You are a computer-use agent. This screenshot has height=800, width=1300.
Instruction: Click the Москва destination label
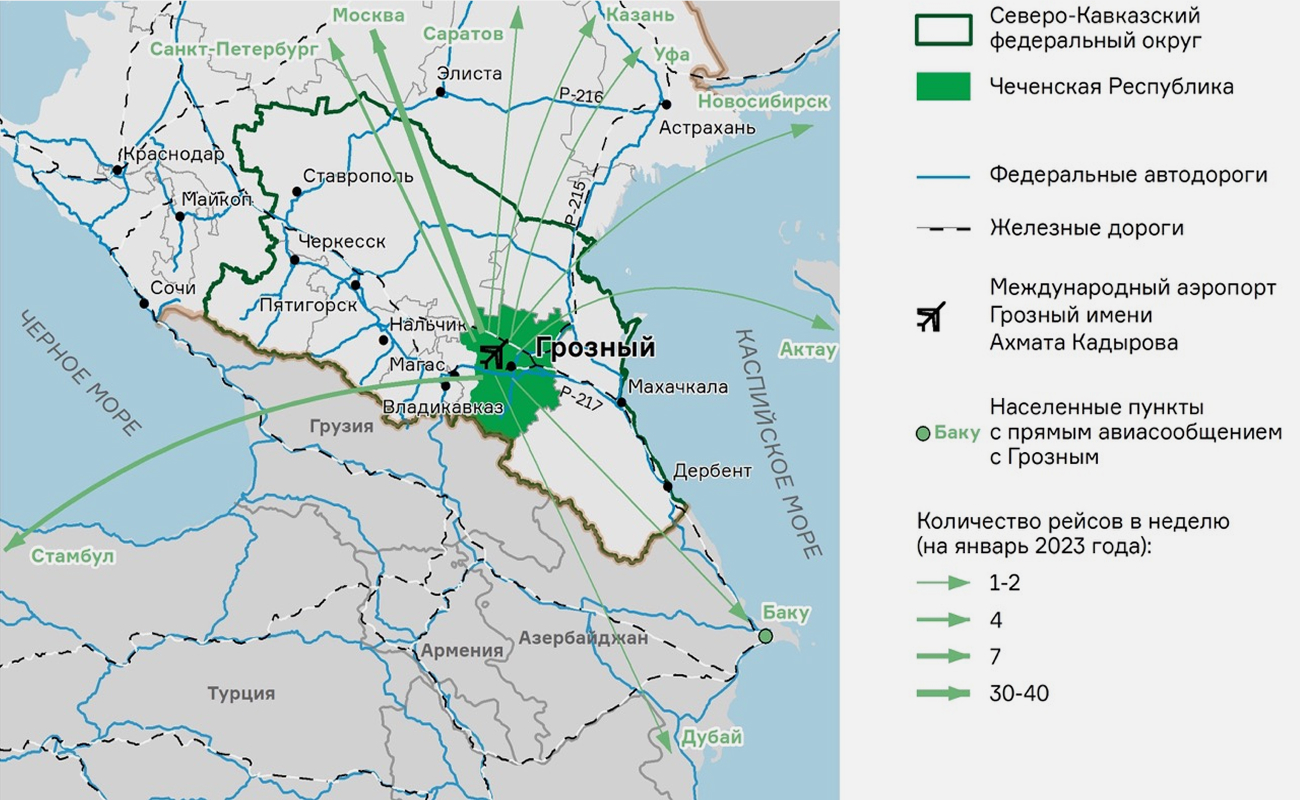[368, 16]
